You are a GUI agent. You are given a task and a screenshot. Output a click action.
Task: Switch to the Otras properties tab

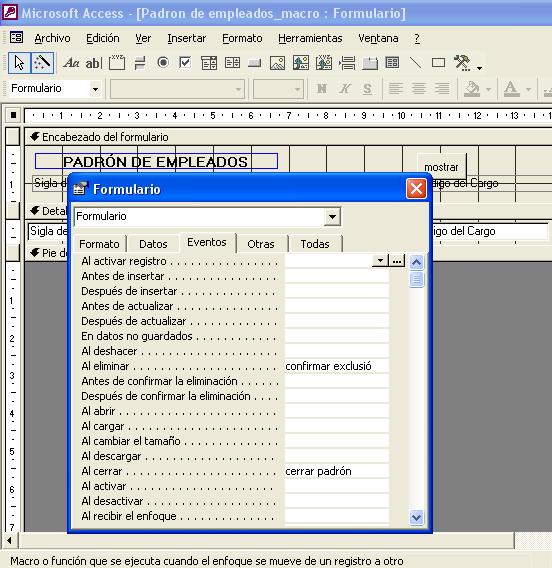(261, 244)
